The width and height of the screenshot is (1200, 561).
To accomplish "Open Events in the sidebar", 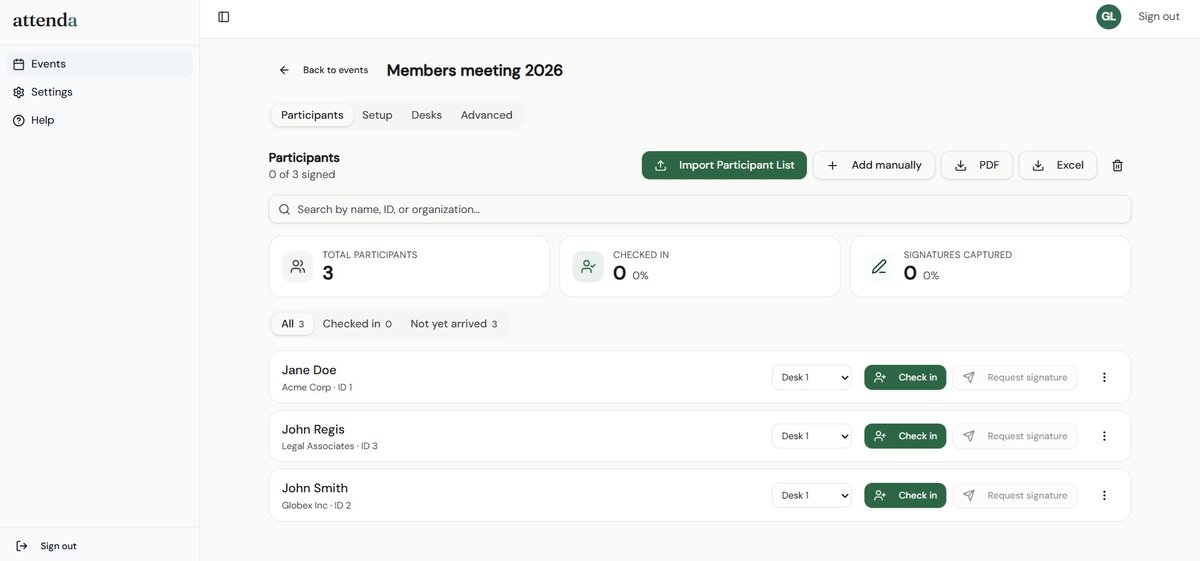I will 100,64.
